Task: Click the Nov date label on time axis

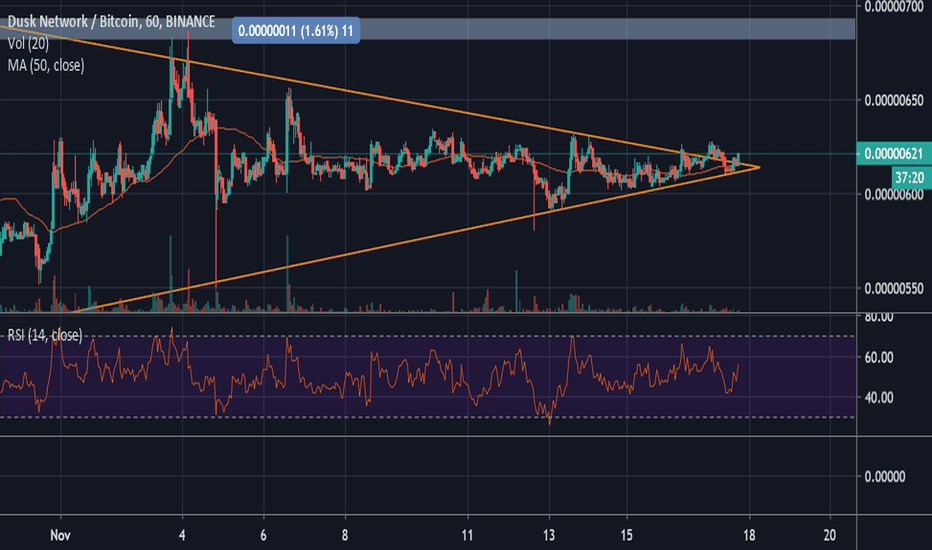Action: (x=60, y=535)
